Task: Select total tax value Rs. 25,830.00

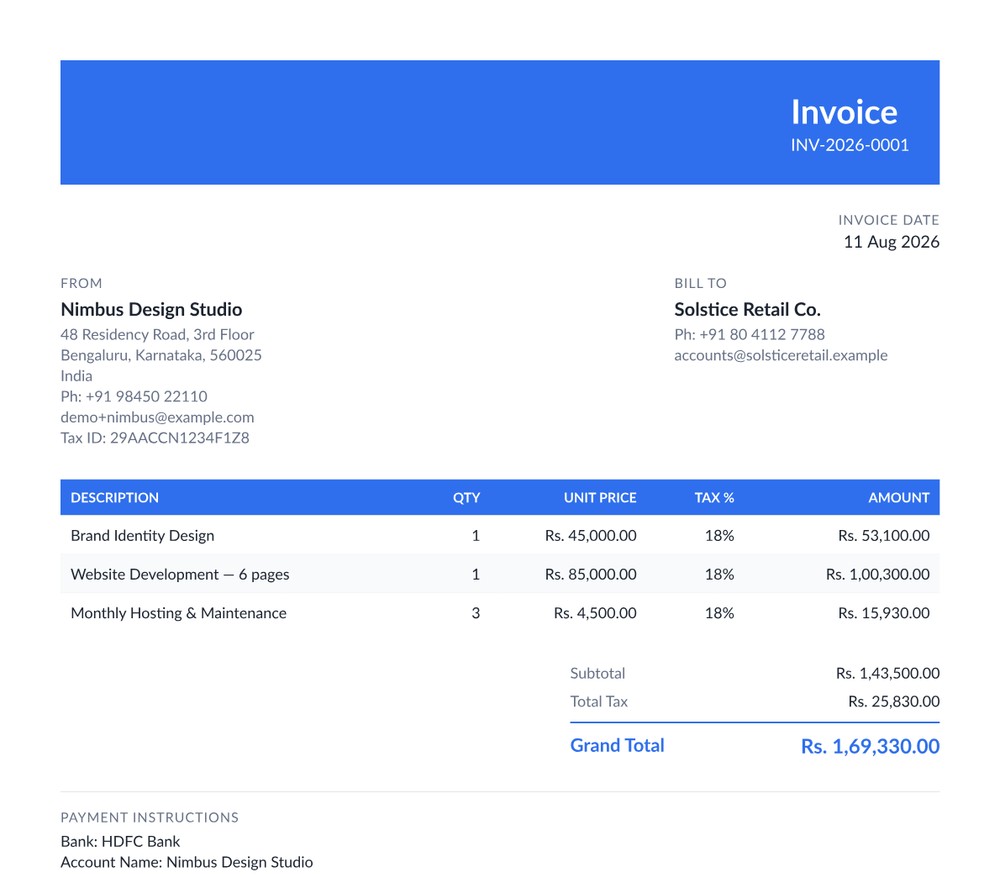Action: coord(893,701)
